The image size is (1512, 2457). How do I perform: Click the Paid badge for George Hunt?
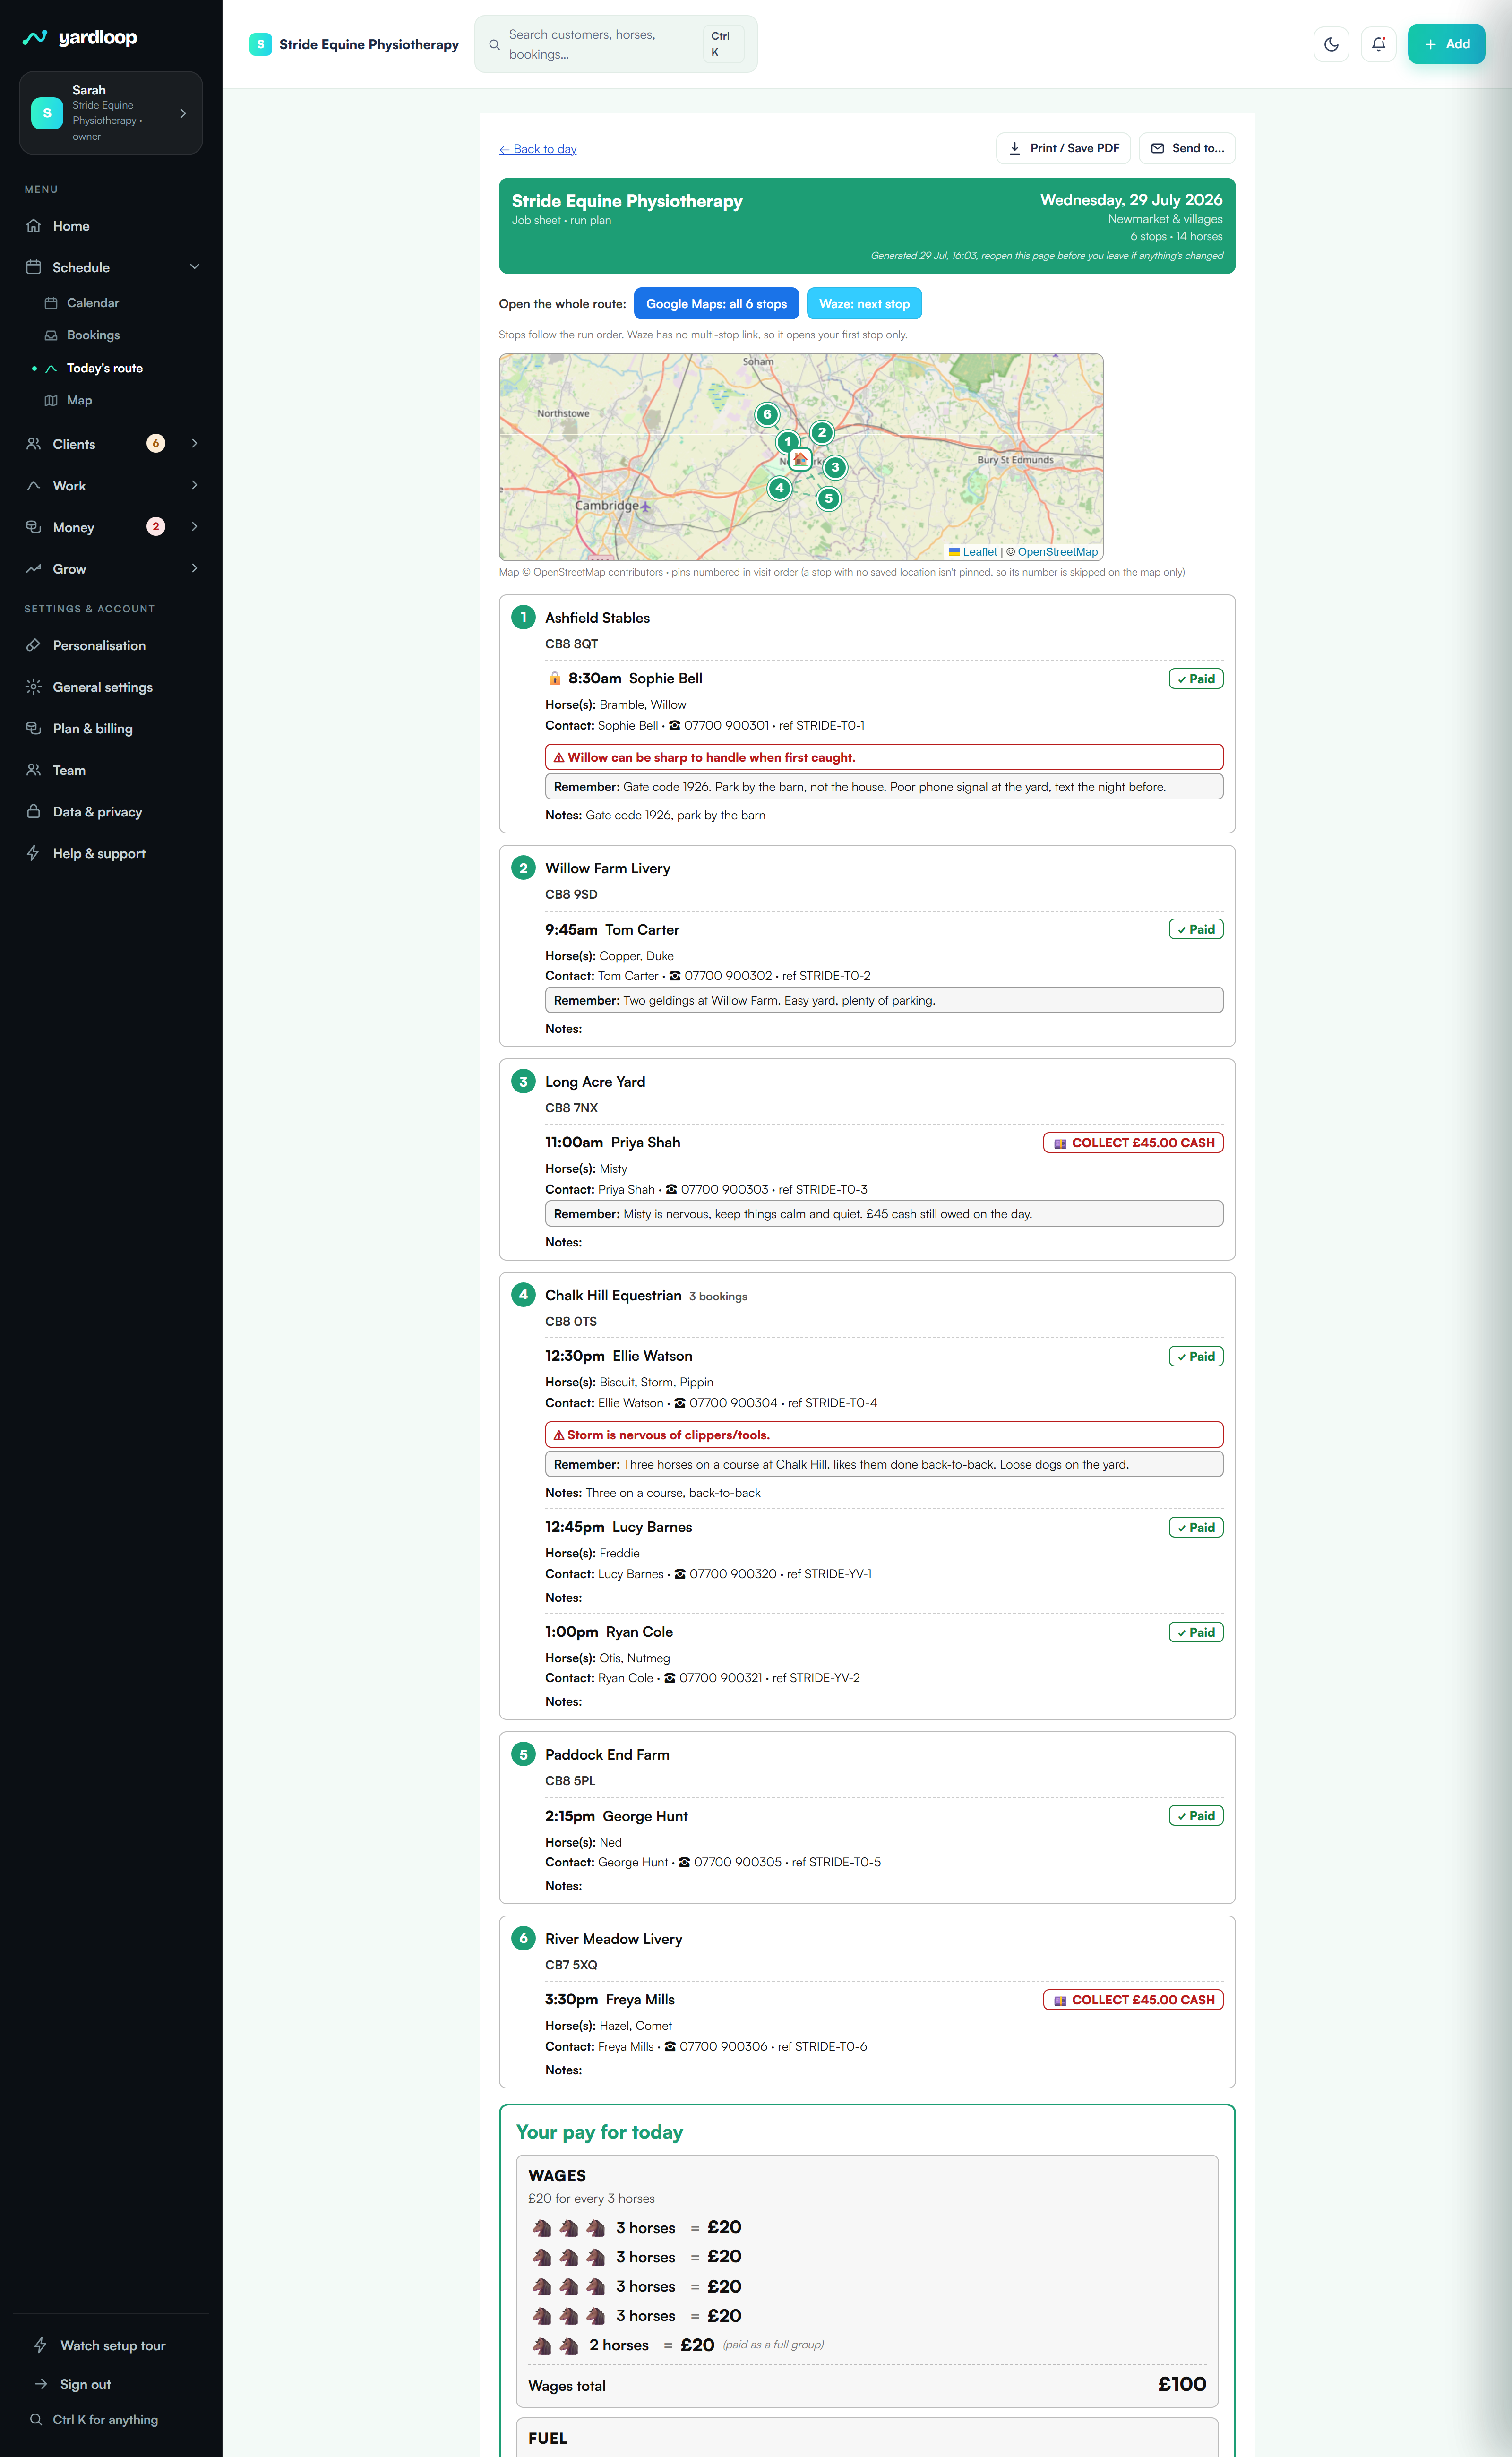(1196, 1816)
